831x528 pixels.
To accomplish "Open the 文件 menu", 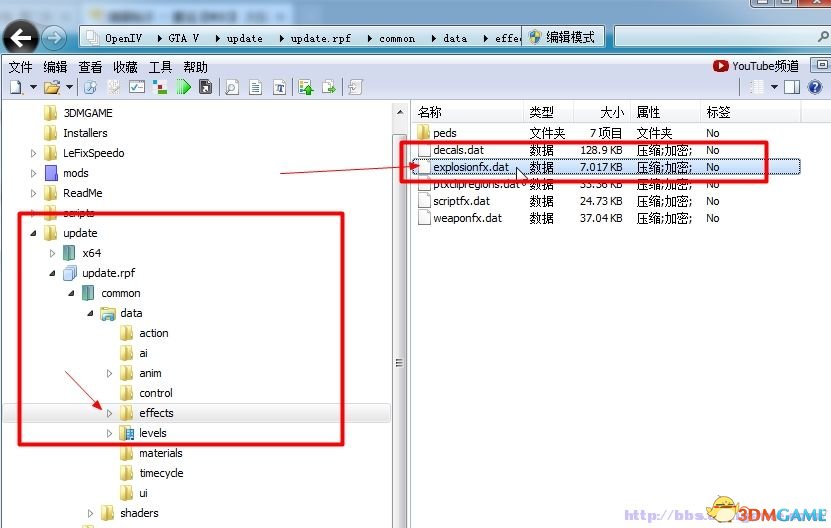I will point(21,67).
